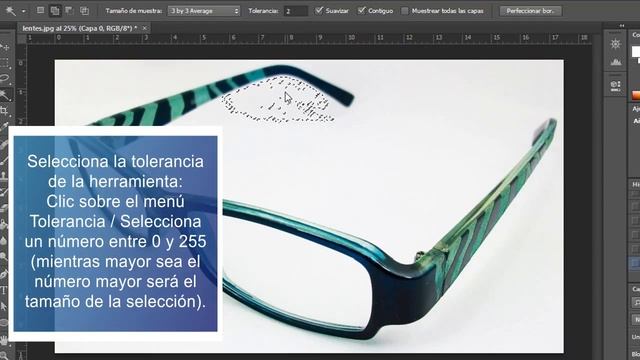This screenshot has width=640, height=360.
Task: Click the Perfeccionar borde button
Action: (x=530, y=11)
